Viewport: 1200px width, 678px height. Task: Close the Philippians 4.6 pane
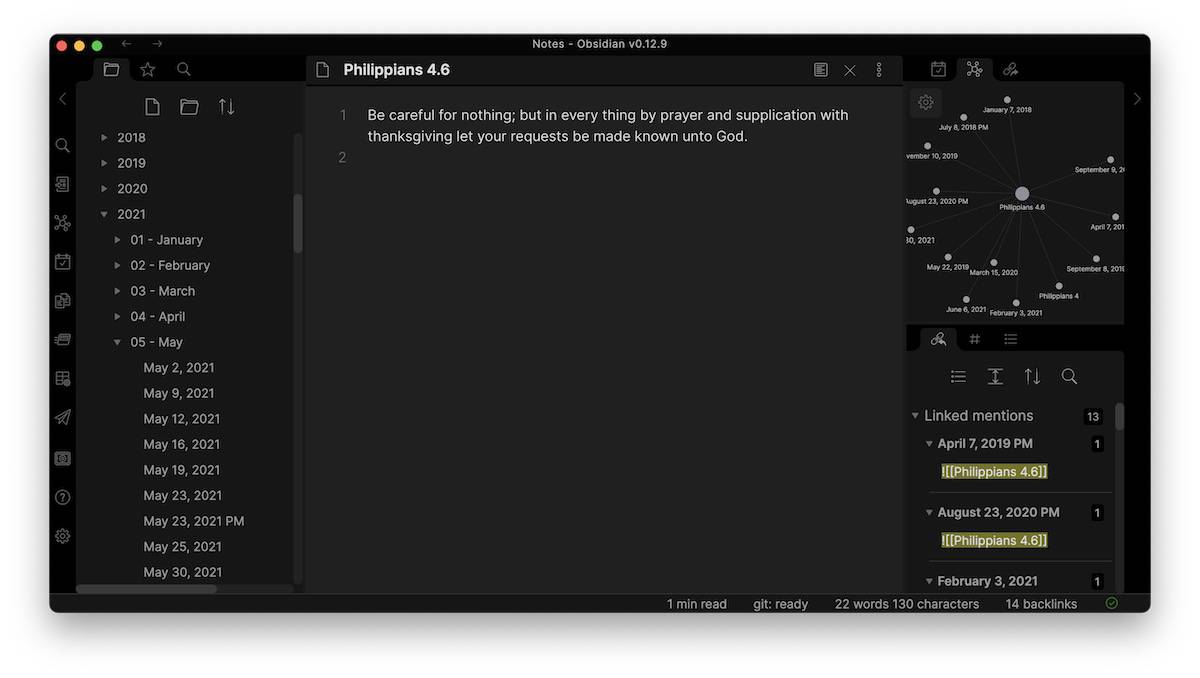tap(850, 70)
